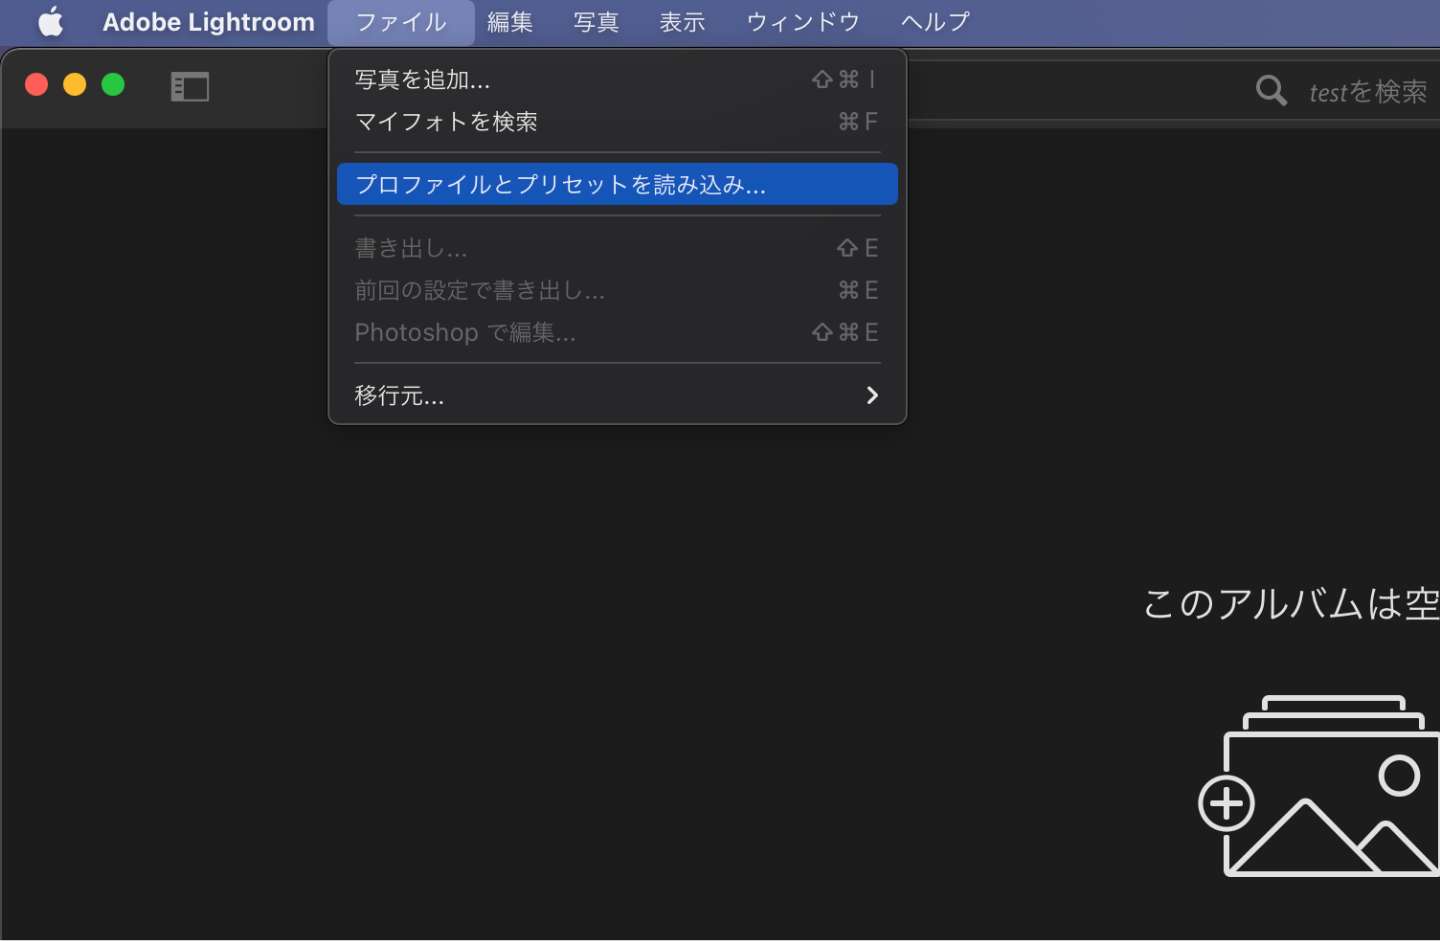Open the 編集 menu
1440x941 pixels.
click(510, 22)
